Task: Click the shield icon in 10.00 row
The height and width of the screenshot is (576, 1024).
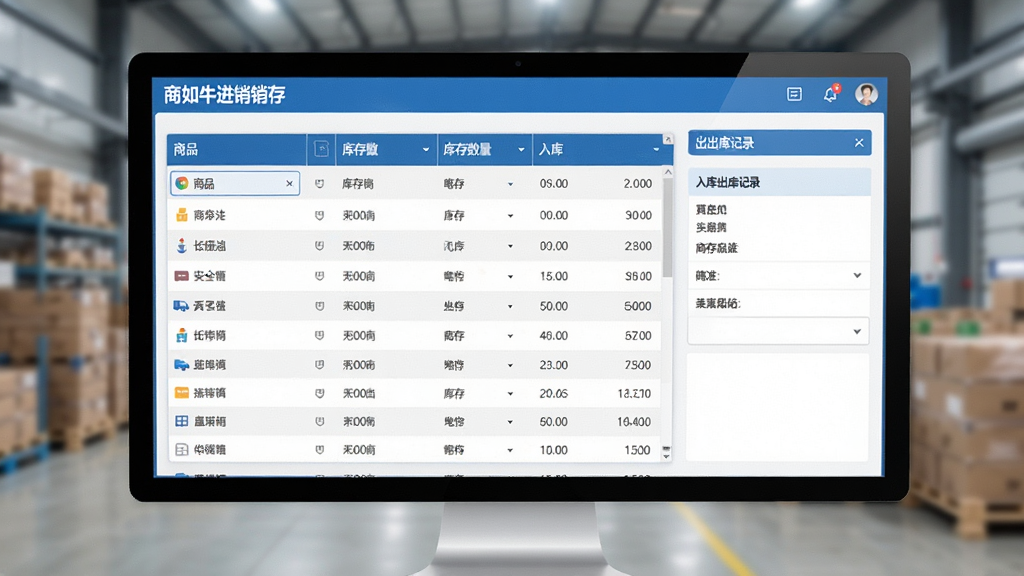Action: click(319, 449)
